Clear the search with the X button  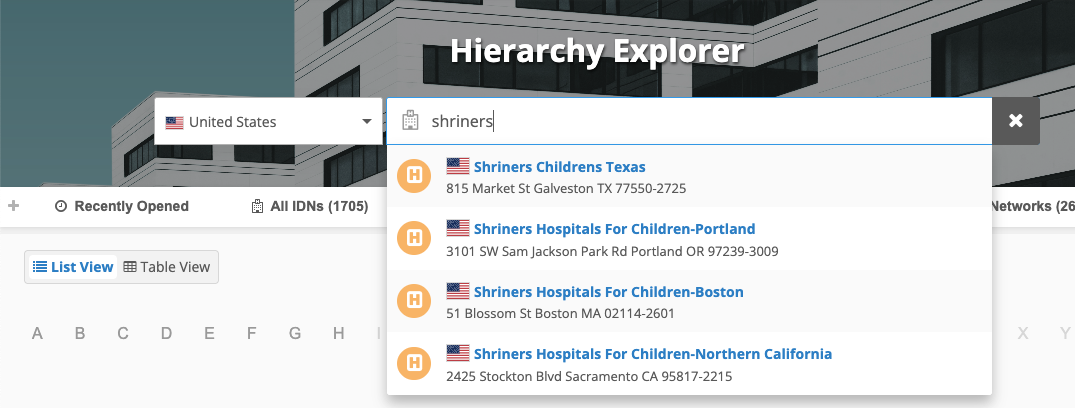tap(1015, 121)
